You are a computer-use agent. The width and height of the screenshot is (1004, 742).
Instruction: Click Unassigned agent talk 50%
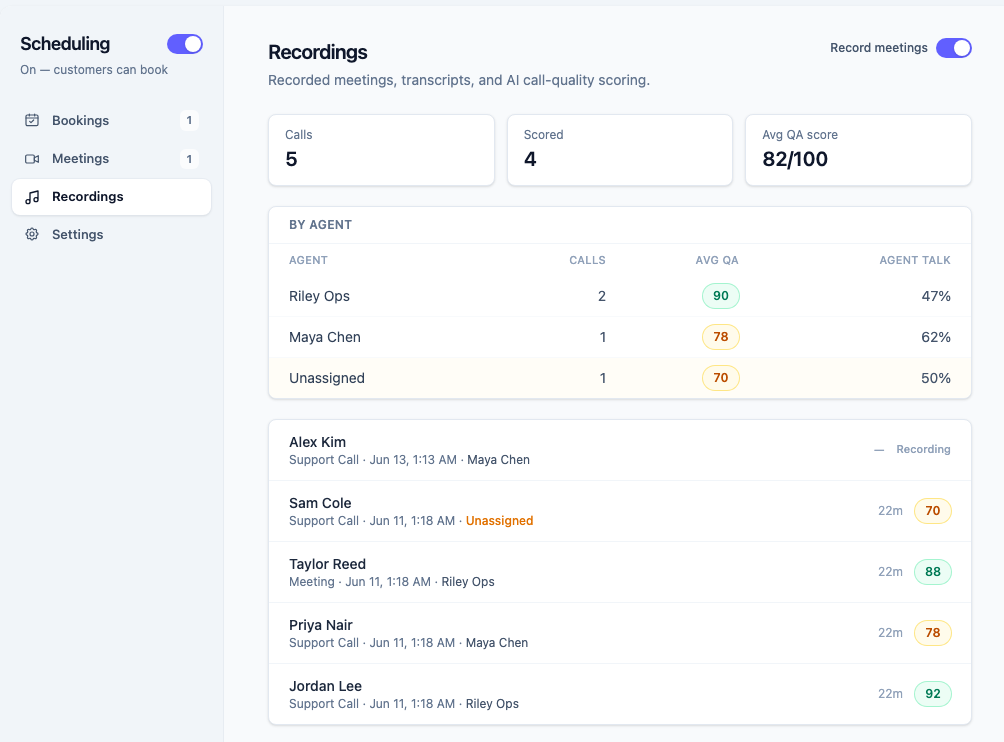[x=935, y=378]
